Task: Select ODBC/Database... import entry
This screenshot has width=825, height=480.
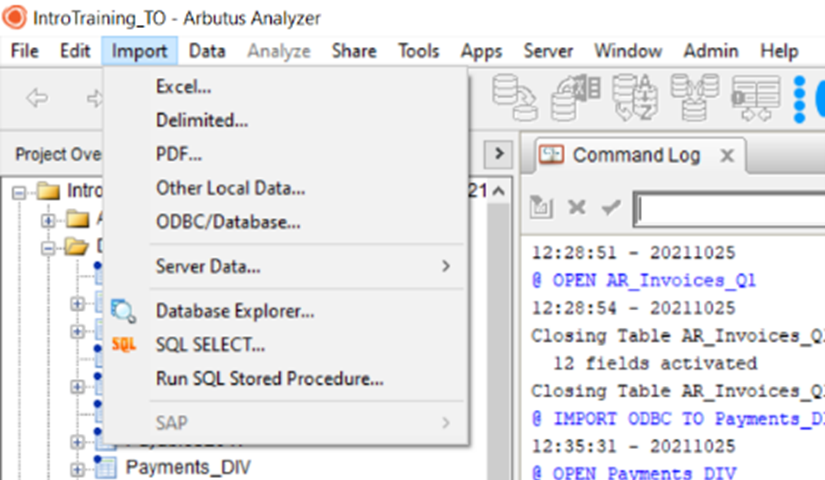Action: [285, 222]
